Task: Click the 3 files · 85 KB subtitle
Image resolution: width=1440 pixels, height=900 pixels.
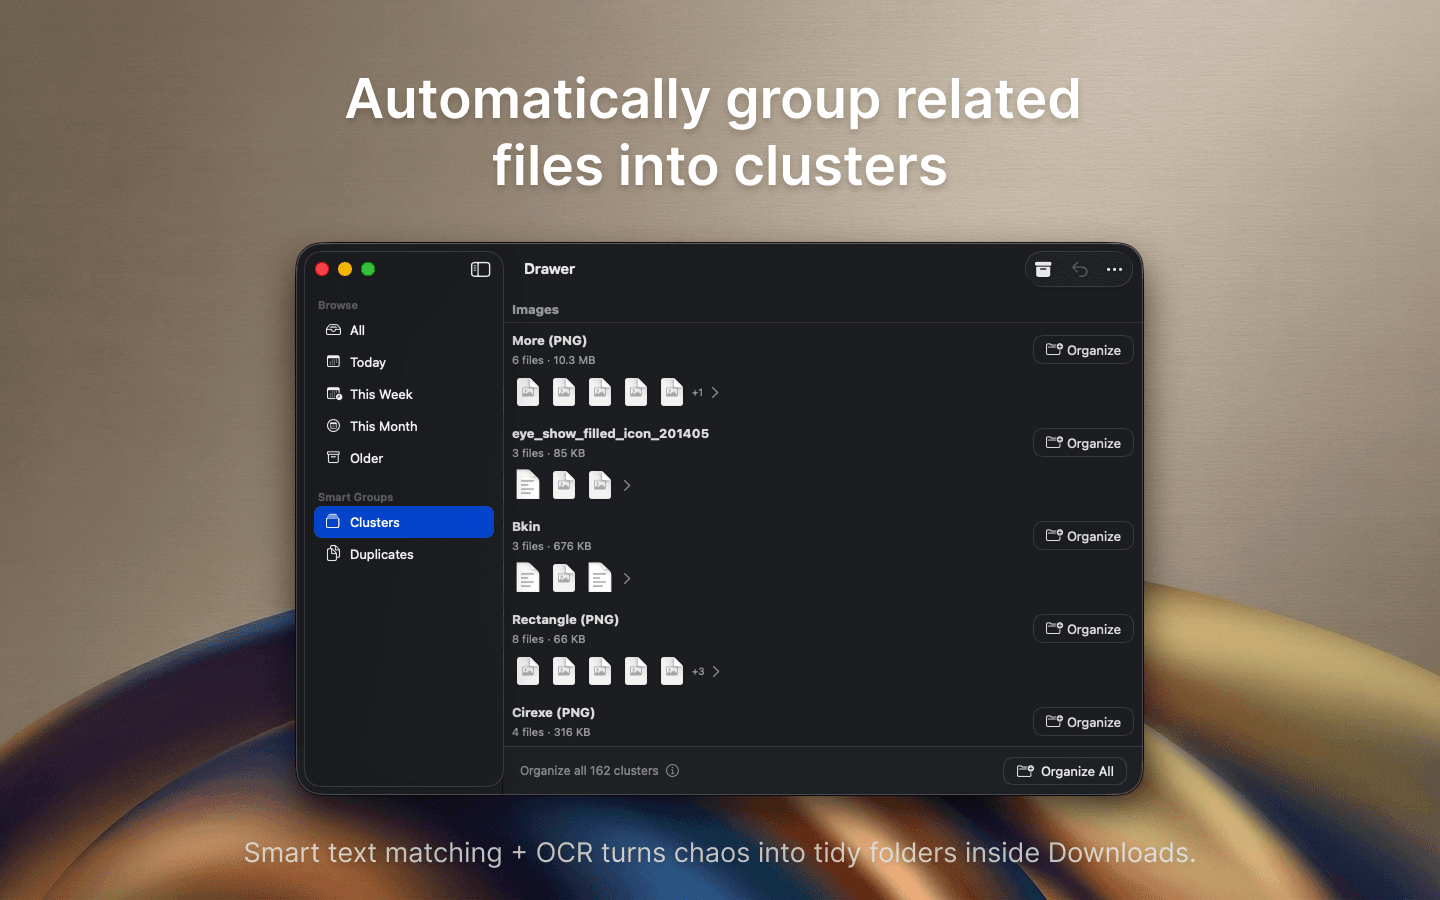Action: pos(548,453)
